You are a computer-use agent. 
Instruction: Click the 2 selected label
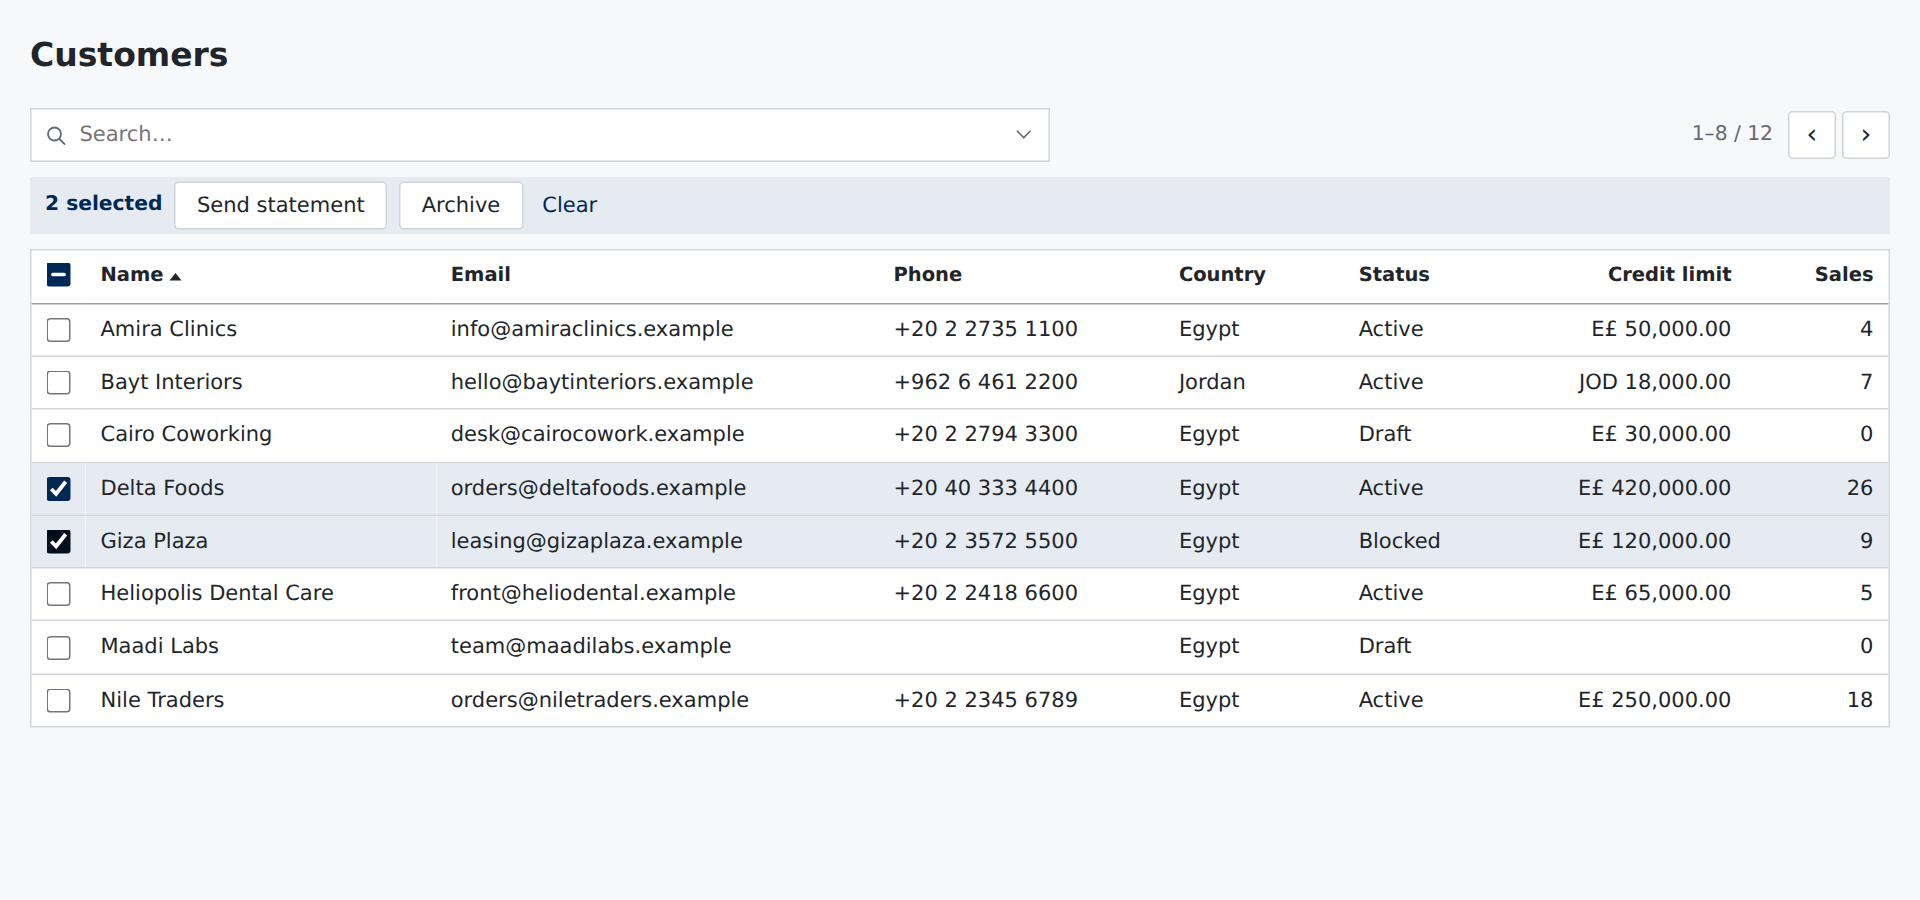[104, 203]
